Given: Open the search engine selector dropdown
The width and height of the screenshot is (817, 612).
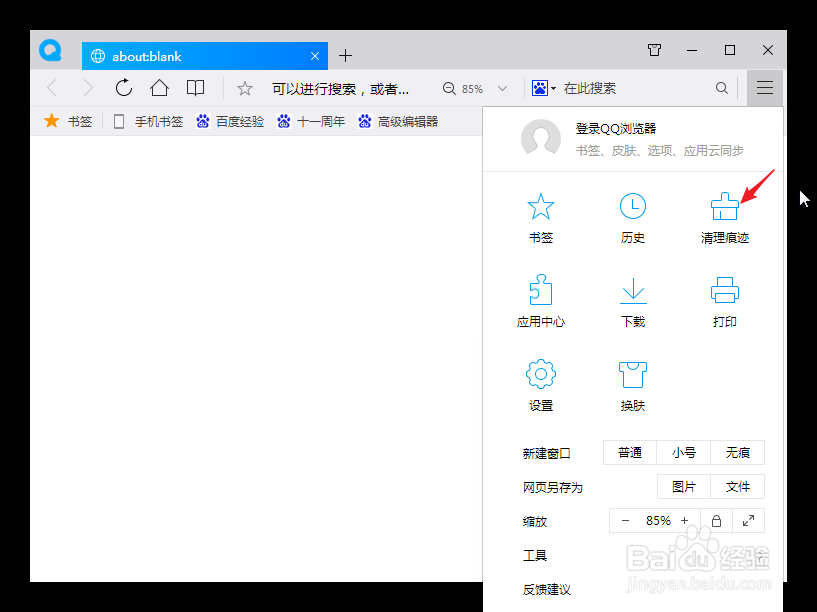Looking at the screenshot, I should (543, 88).
